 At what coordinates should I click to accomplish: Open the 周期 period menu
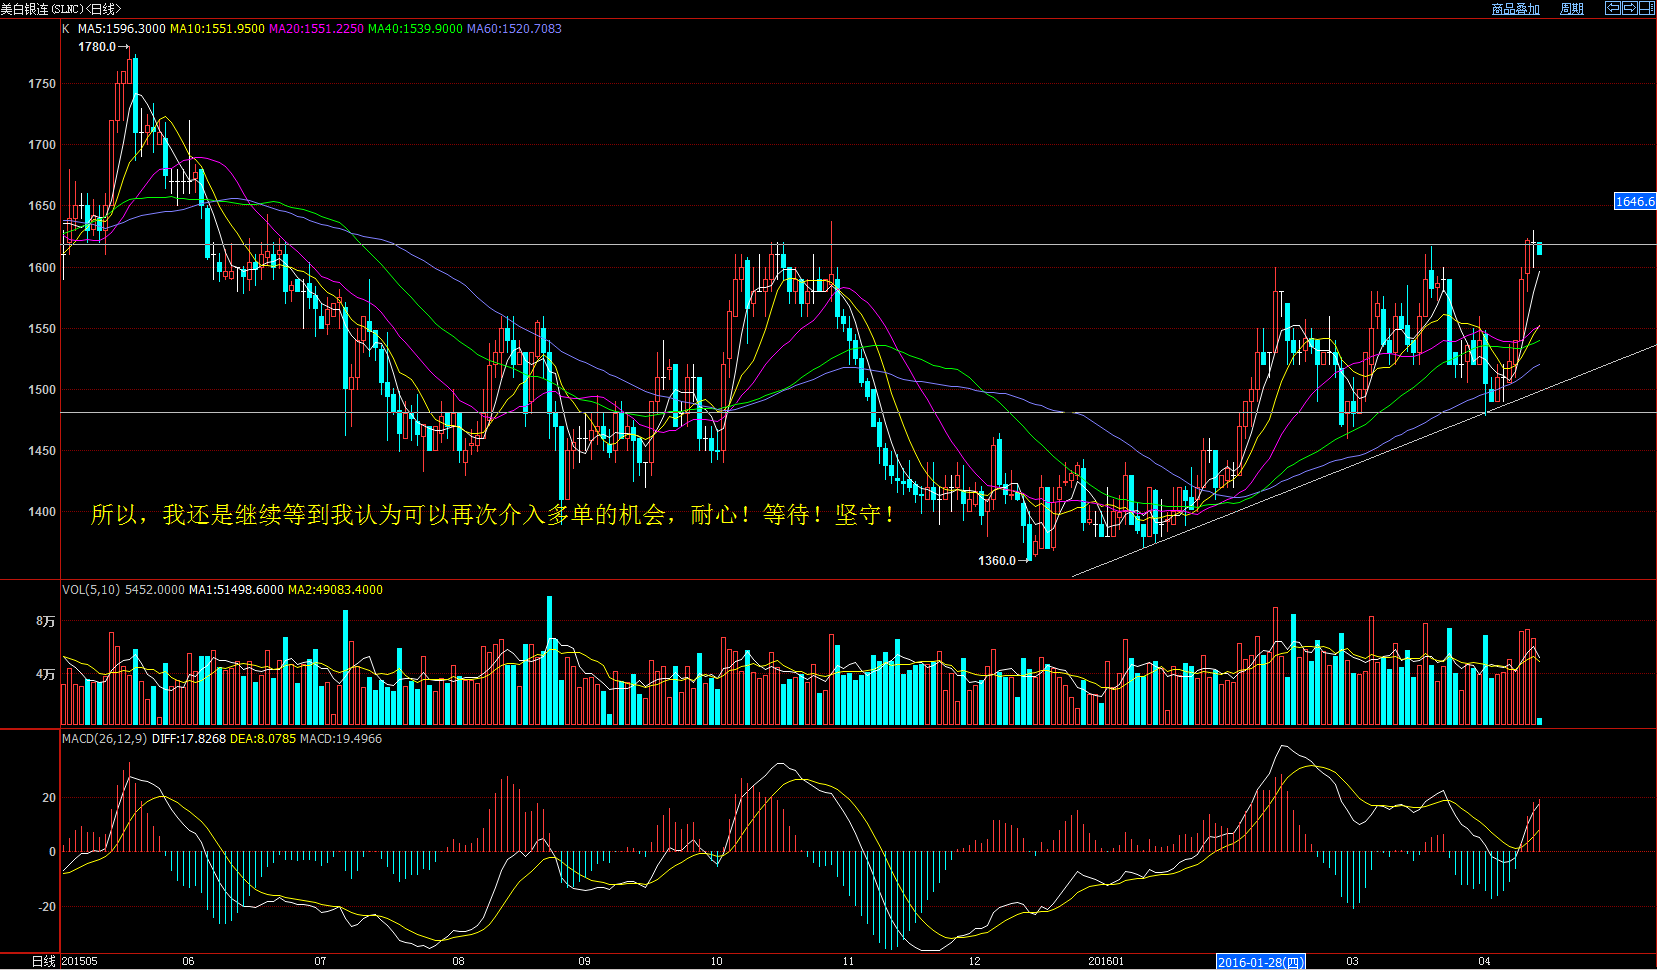click(1571, 9)
